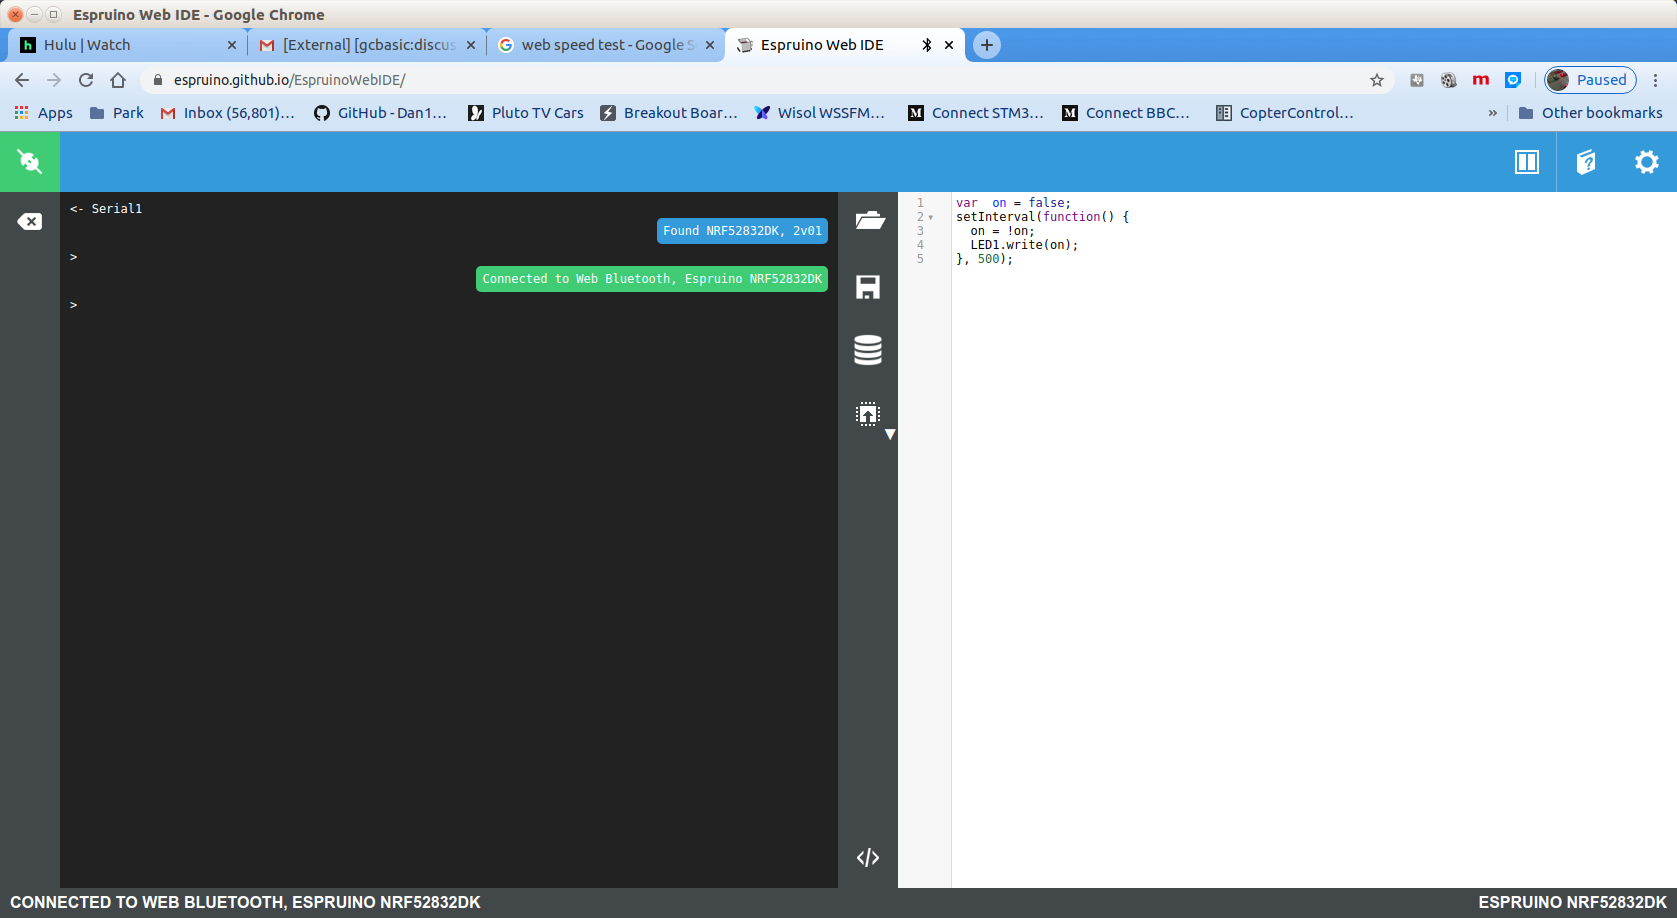1677x918 pixels.
Task: Send code to Espruino upload icon
Action: coord(868,414)
